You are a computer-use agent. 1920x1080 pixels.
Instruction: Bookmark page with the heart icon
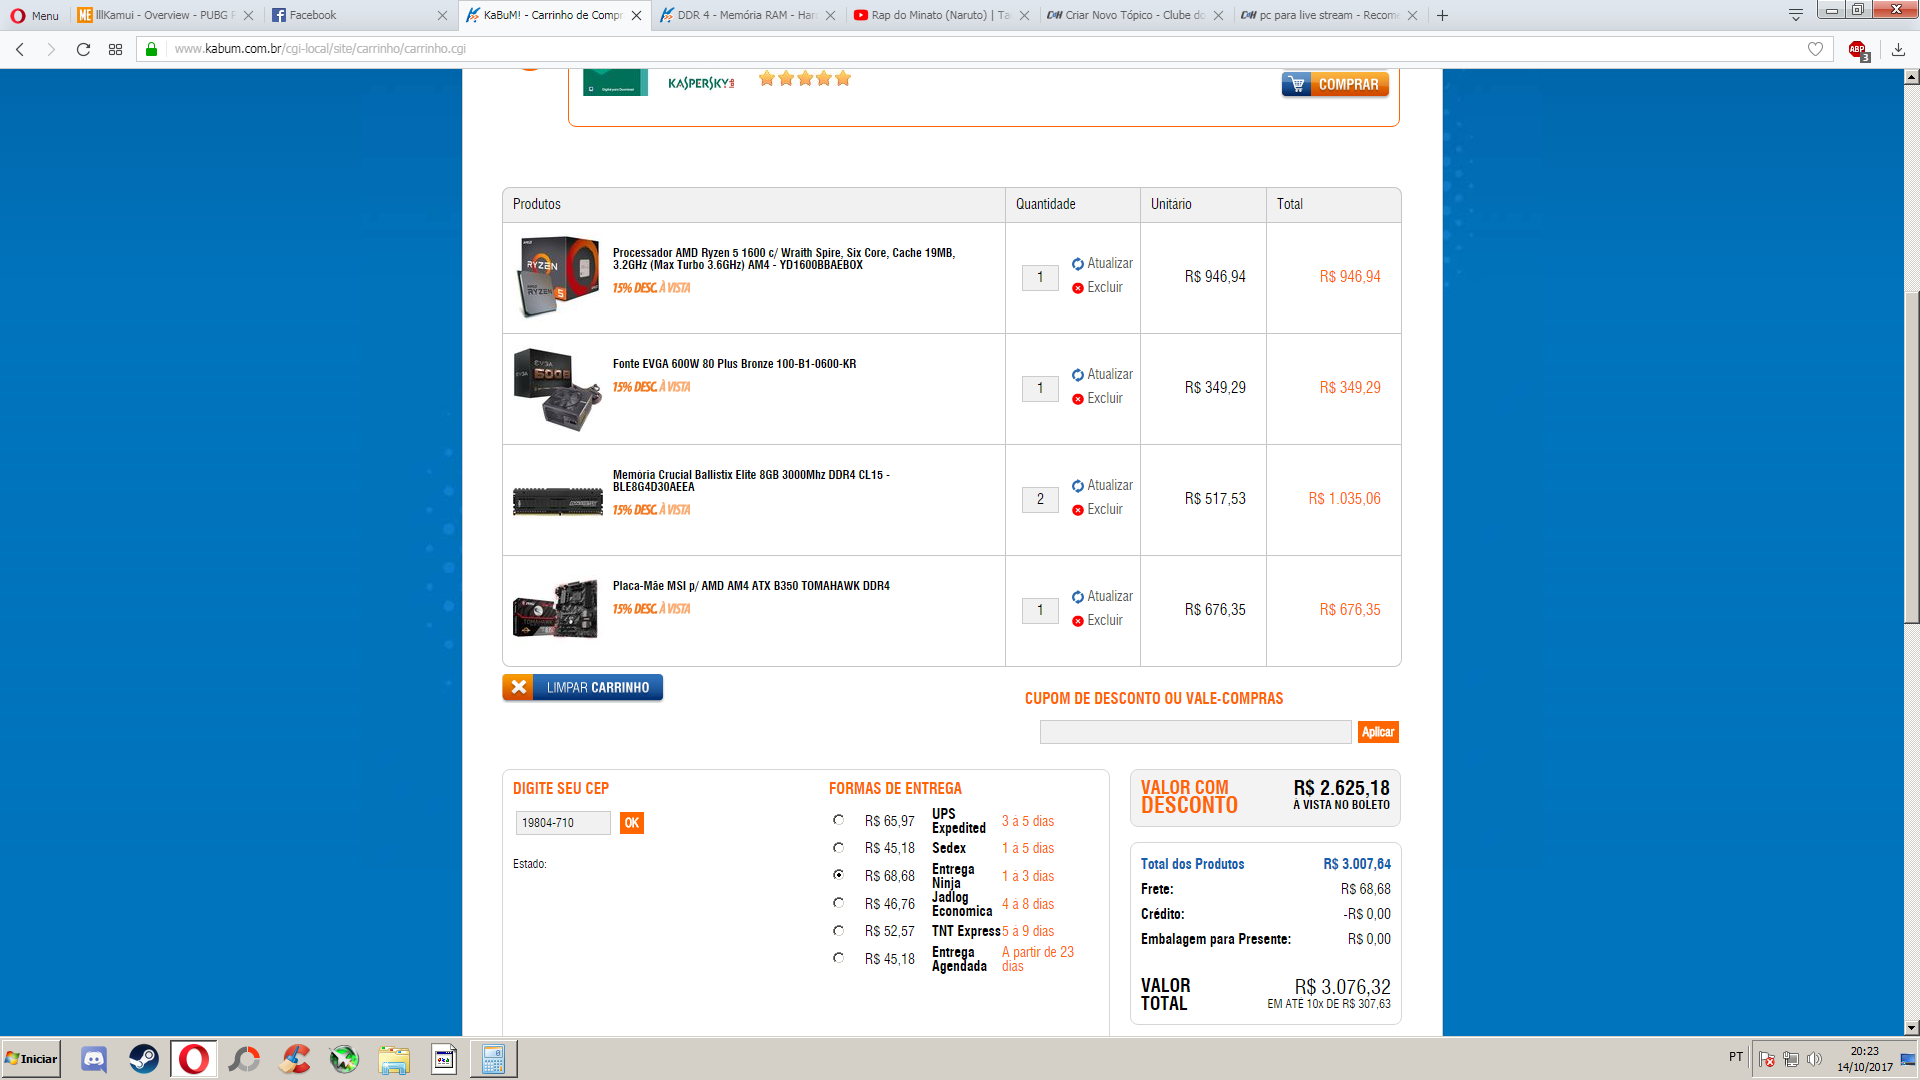(1815, 49)
